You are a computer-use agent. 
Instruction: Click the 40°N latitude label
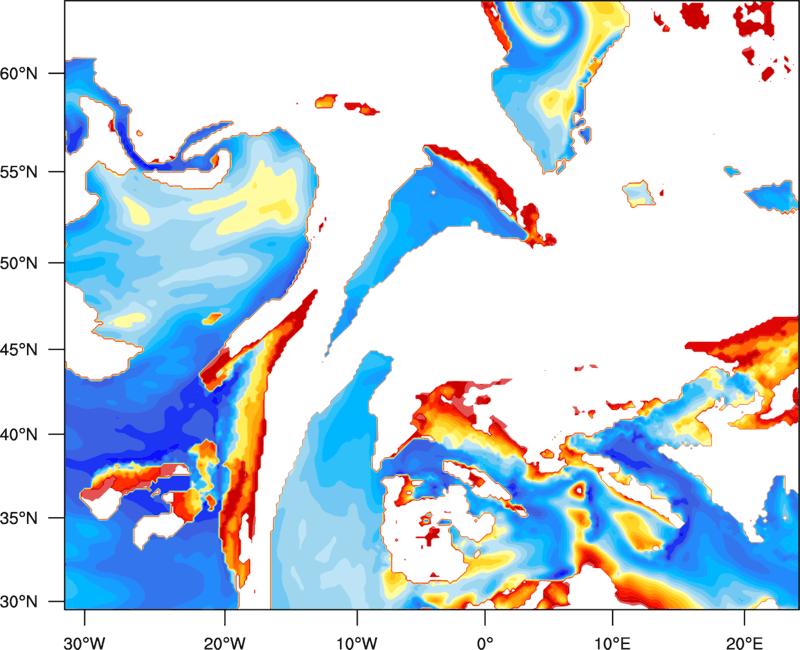(x=19, y=435)
